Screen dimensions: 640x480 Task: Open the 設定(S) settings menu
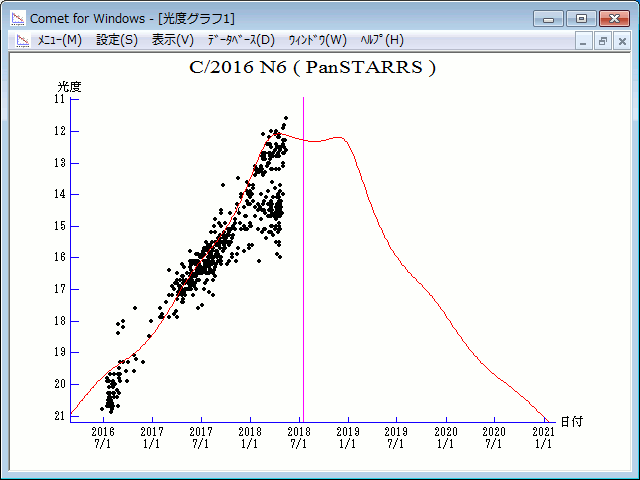coord(117,40)
